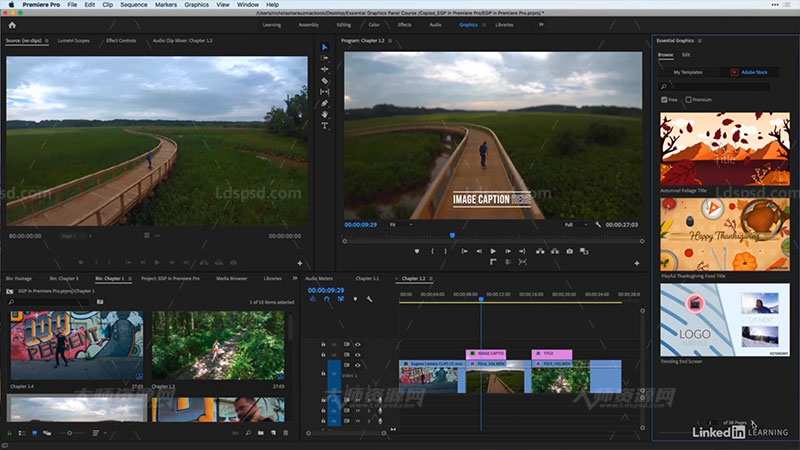800x450 pixels.
Task: Toggle V1 track output eye
Action: (x=358, y=365)
